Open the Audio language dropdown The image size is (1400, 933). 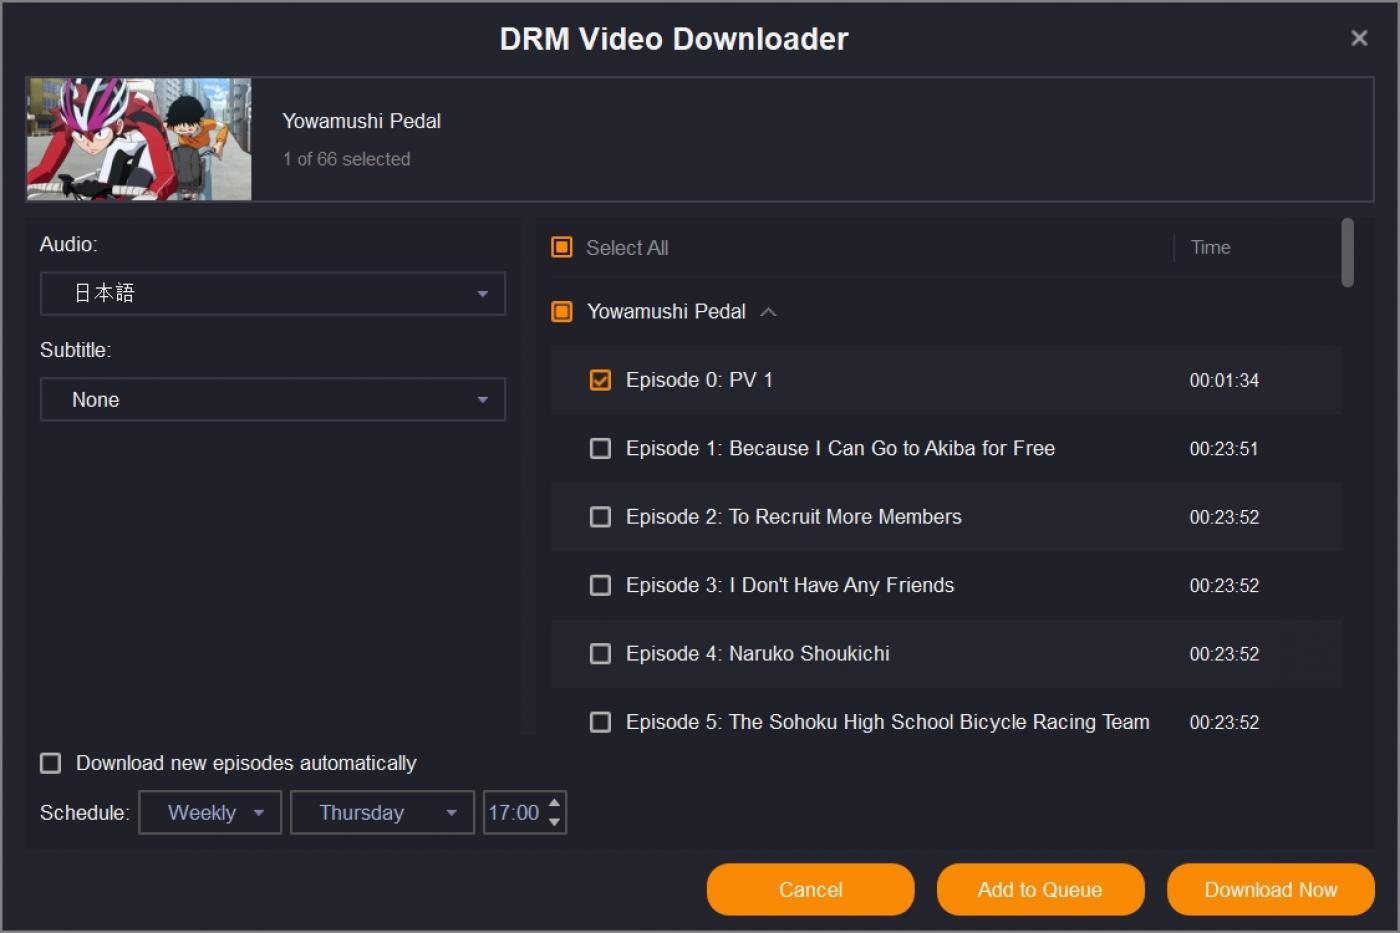click(x=272, y=293)
